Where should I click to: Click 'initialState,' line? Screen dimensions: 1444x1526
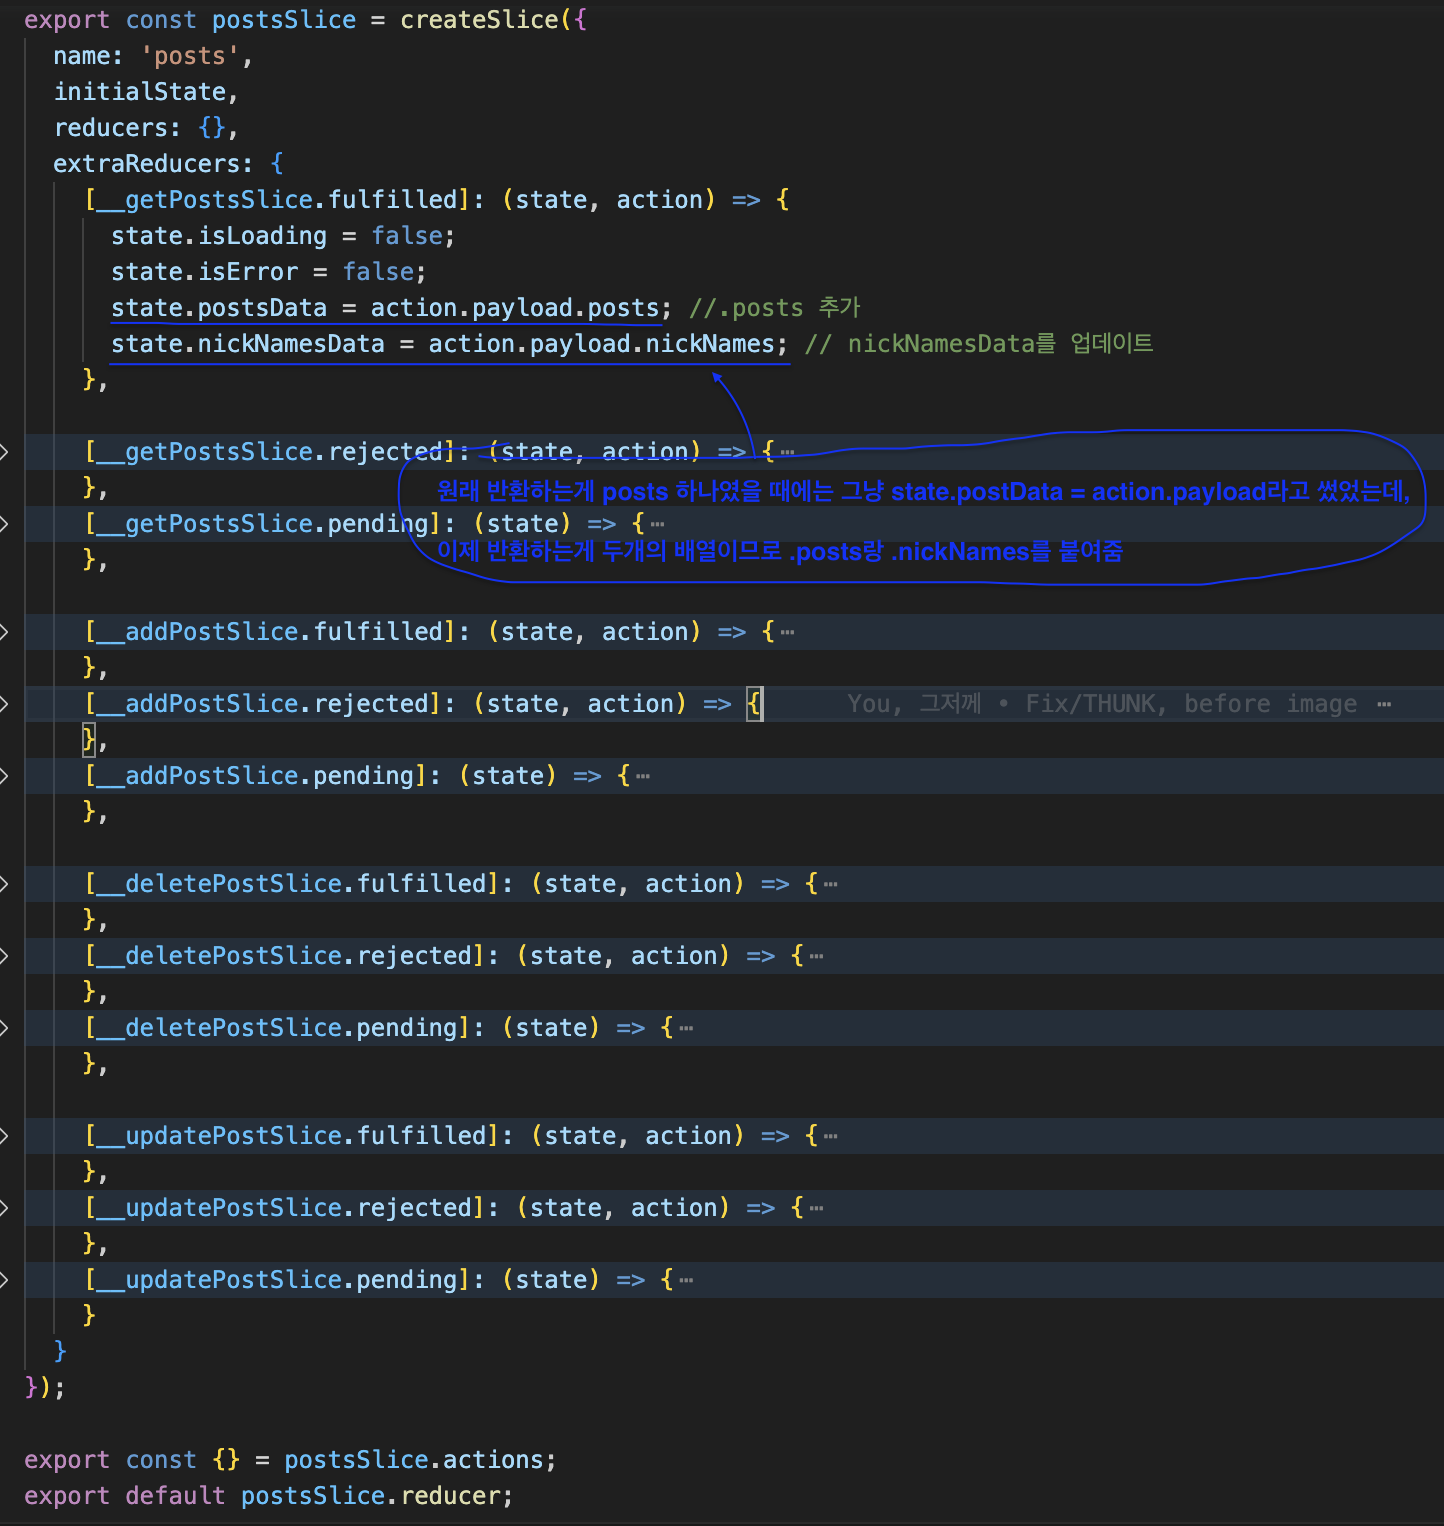tap(146, 92)
